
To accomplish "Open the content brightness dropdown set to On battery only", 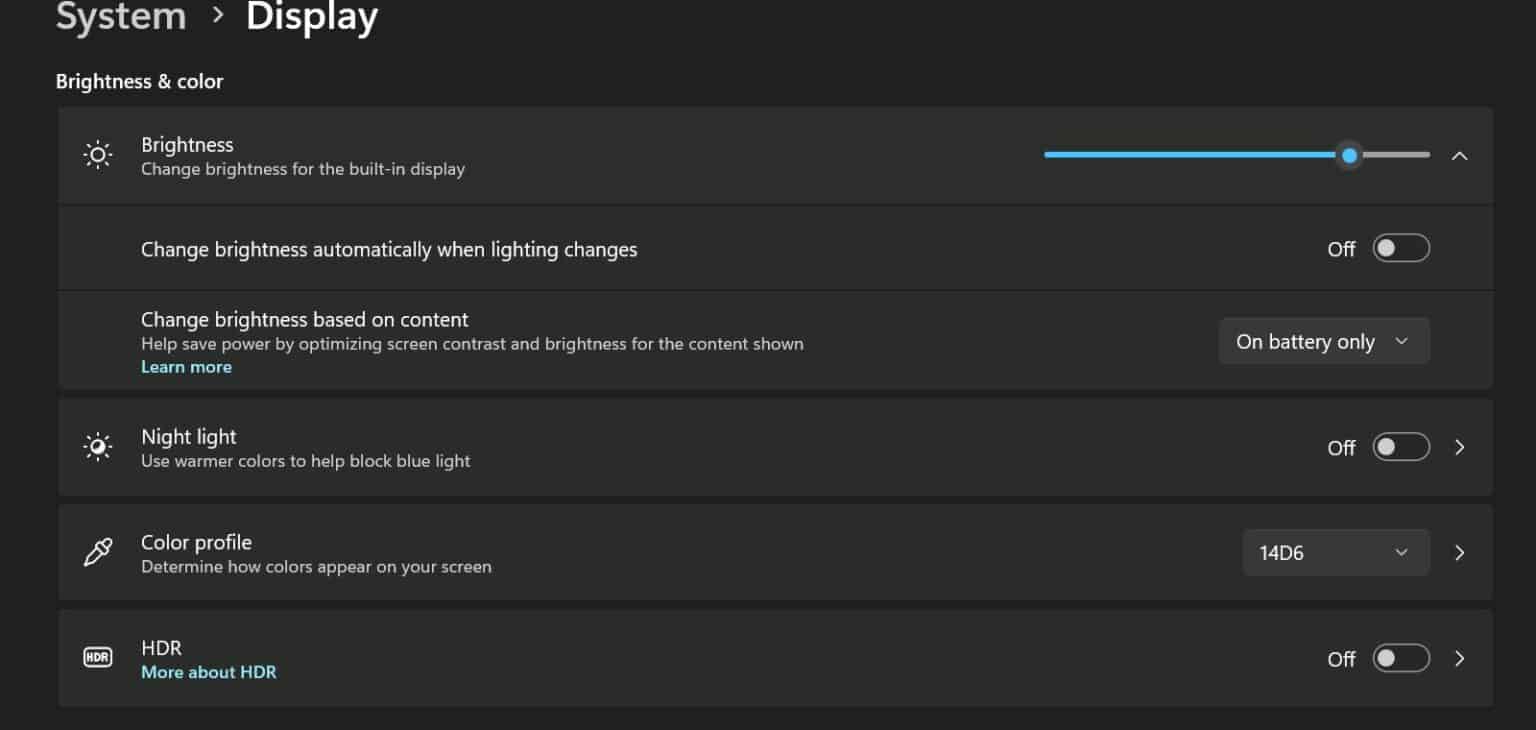I will pyautogui.click(x=1324, y=341).
